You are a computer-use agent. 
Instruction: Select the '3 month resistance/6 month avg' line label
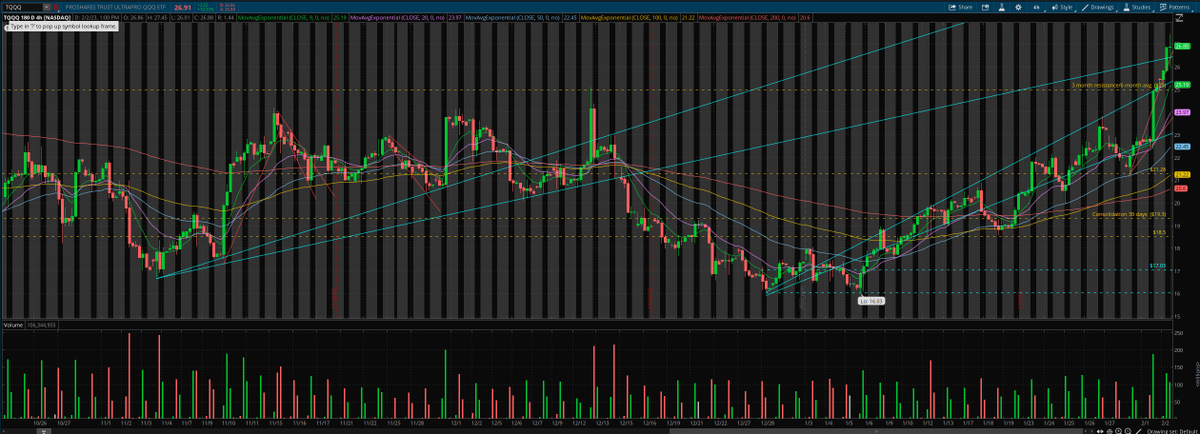[x=1119, y=86]
